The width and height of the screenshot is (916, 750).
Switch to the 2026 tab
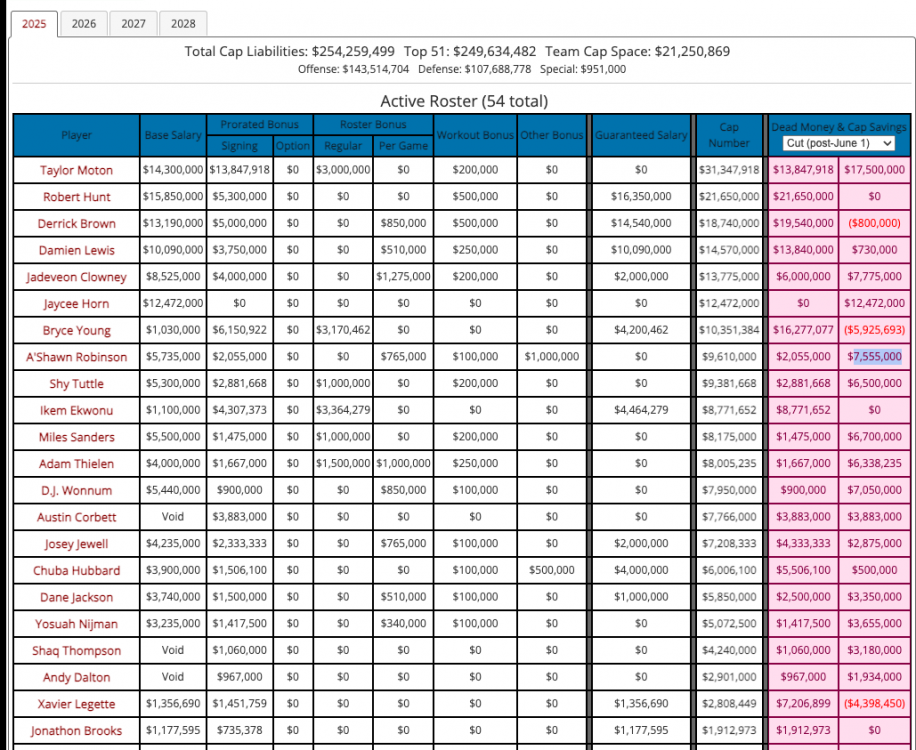(84, 23)
